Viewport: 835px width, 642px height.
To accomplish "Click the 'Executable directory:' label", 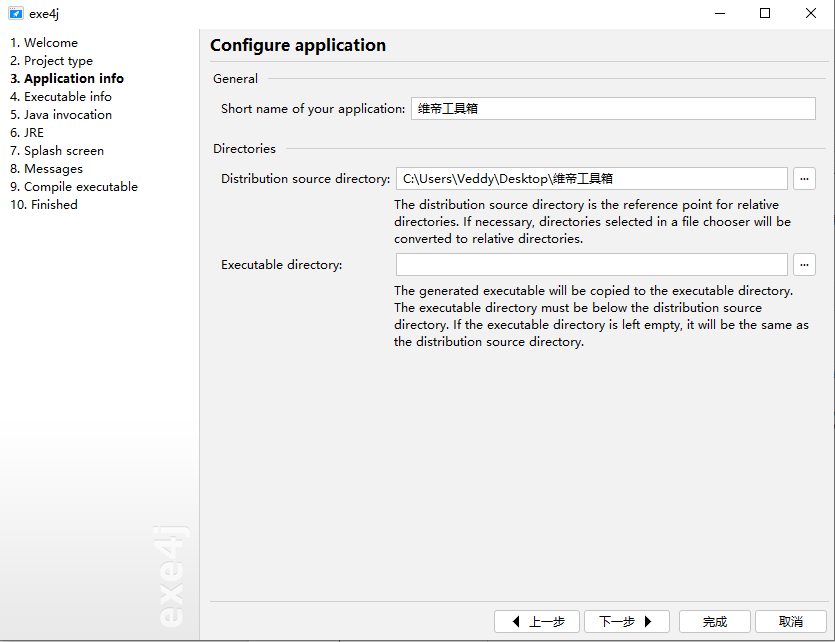I will [x=282, y=265].
